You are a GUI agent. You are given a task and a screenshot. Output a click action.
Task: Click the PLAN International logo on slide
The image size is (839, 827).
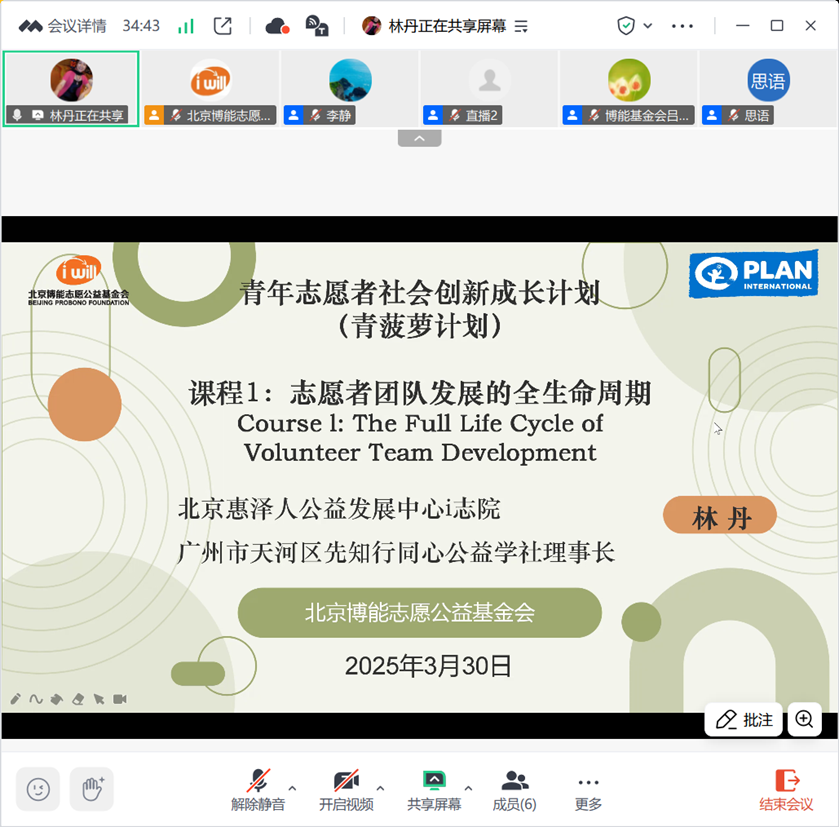(753, 274)
